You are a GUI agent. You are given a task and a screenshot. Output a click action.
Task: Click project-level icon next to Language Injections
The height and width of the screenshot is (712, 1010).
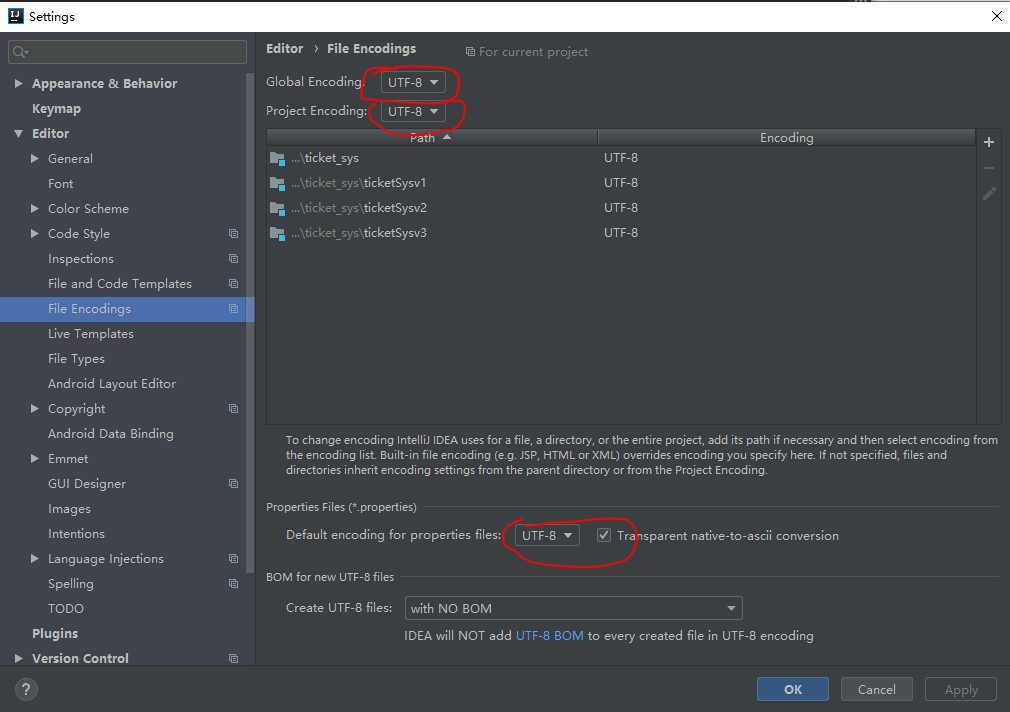click(x=233, y=559)
